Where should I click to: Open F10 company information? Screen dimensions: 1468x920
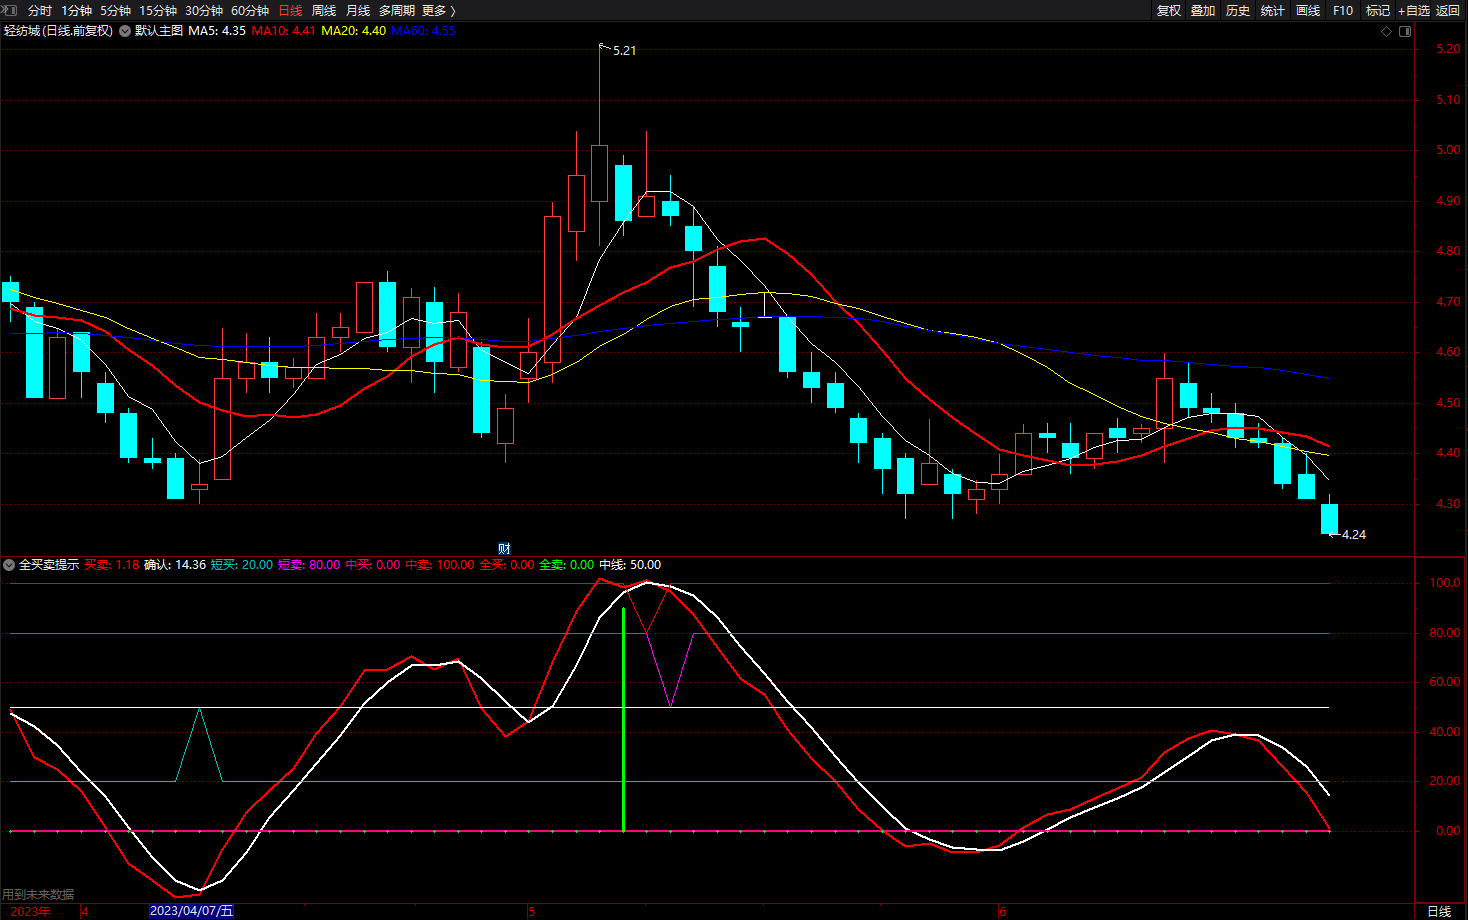pyautogui.click(x=1343, y=10)
